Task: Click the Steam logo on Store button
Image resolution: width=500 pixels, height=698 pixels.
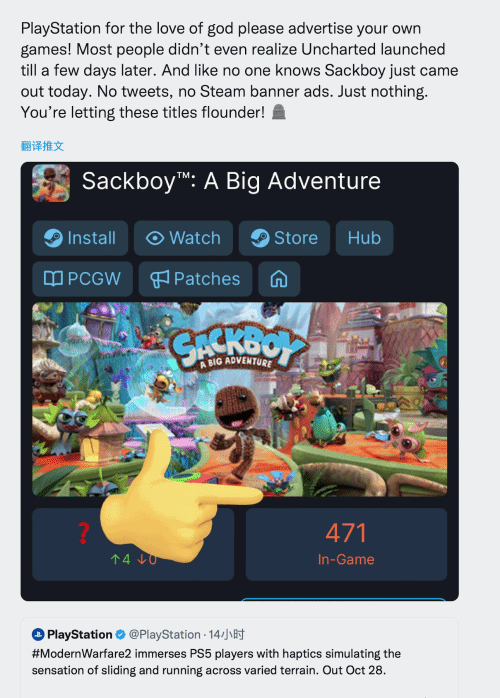Action: point(260,238)
